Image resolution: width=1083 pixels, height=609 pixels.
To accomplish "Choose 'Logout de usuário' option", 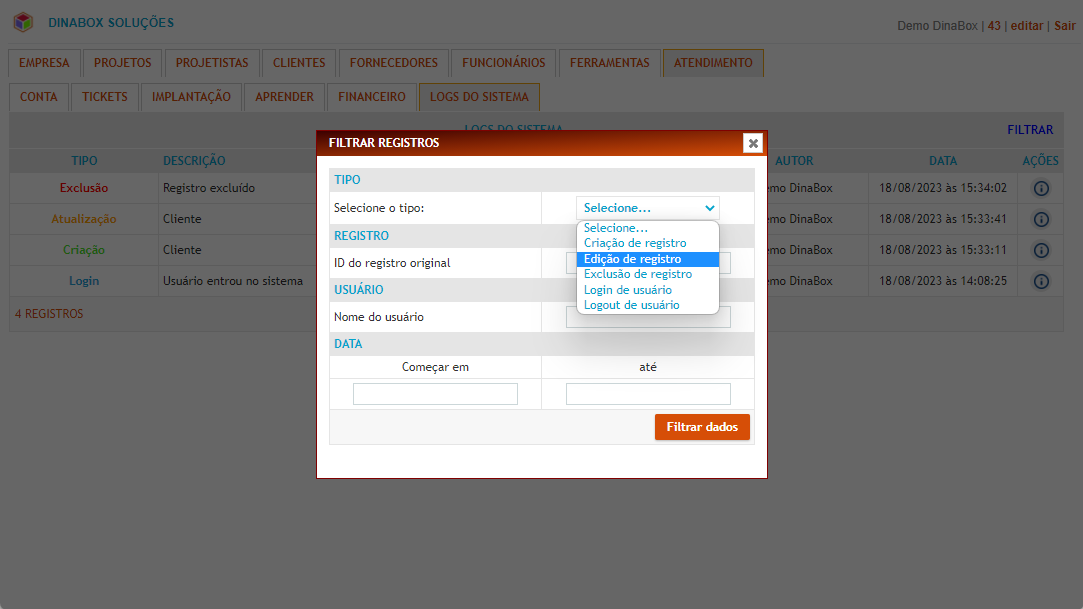I will (631, 305).
